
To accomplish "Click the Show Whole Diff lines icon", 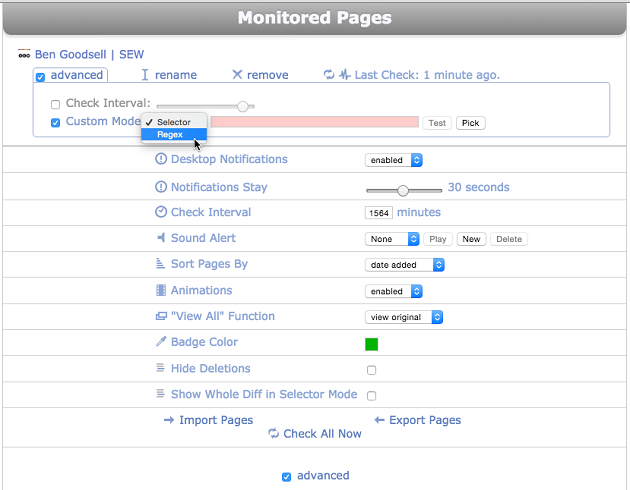I will [x=160, y=393].
